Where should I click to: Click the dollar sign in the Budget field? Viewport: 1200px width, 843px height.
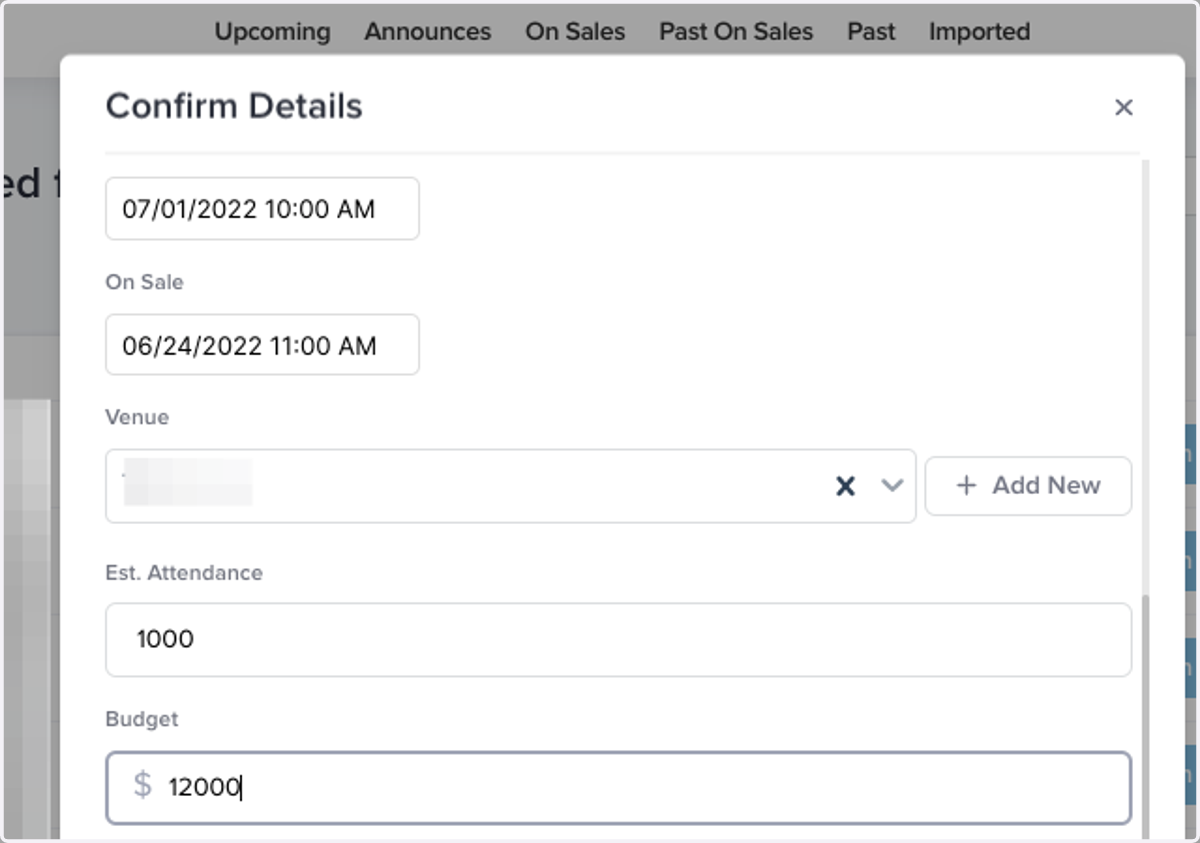(x=143, y=786)
